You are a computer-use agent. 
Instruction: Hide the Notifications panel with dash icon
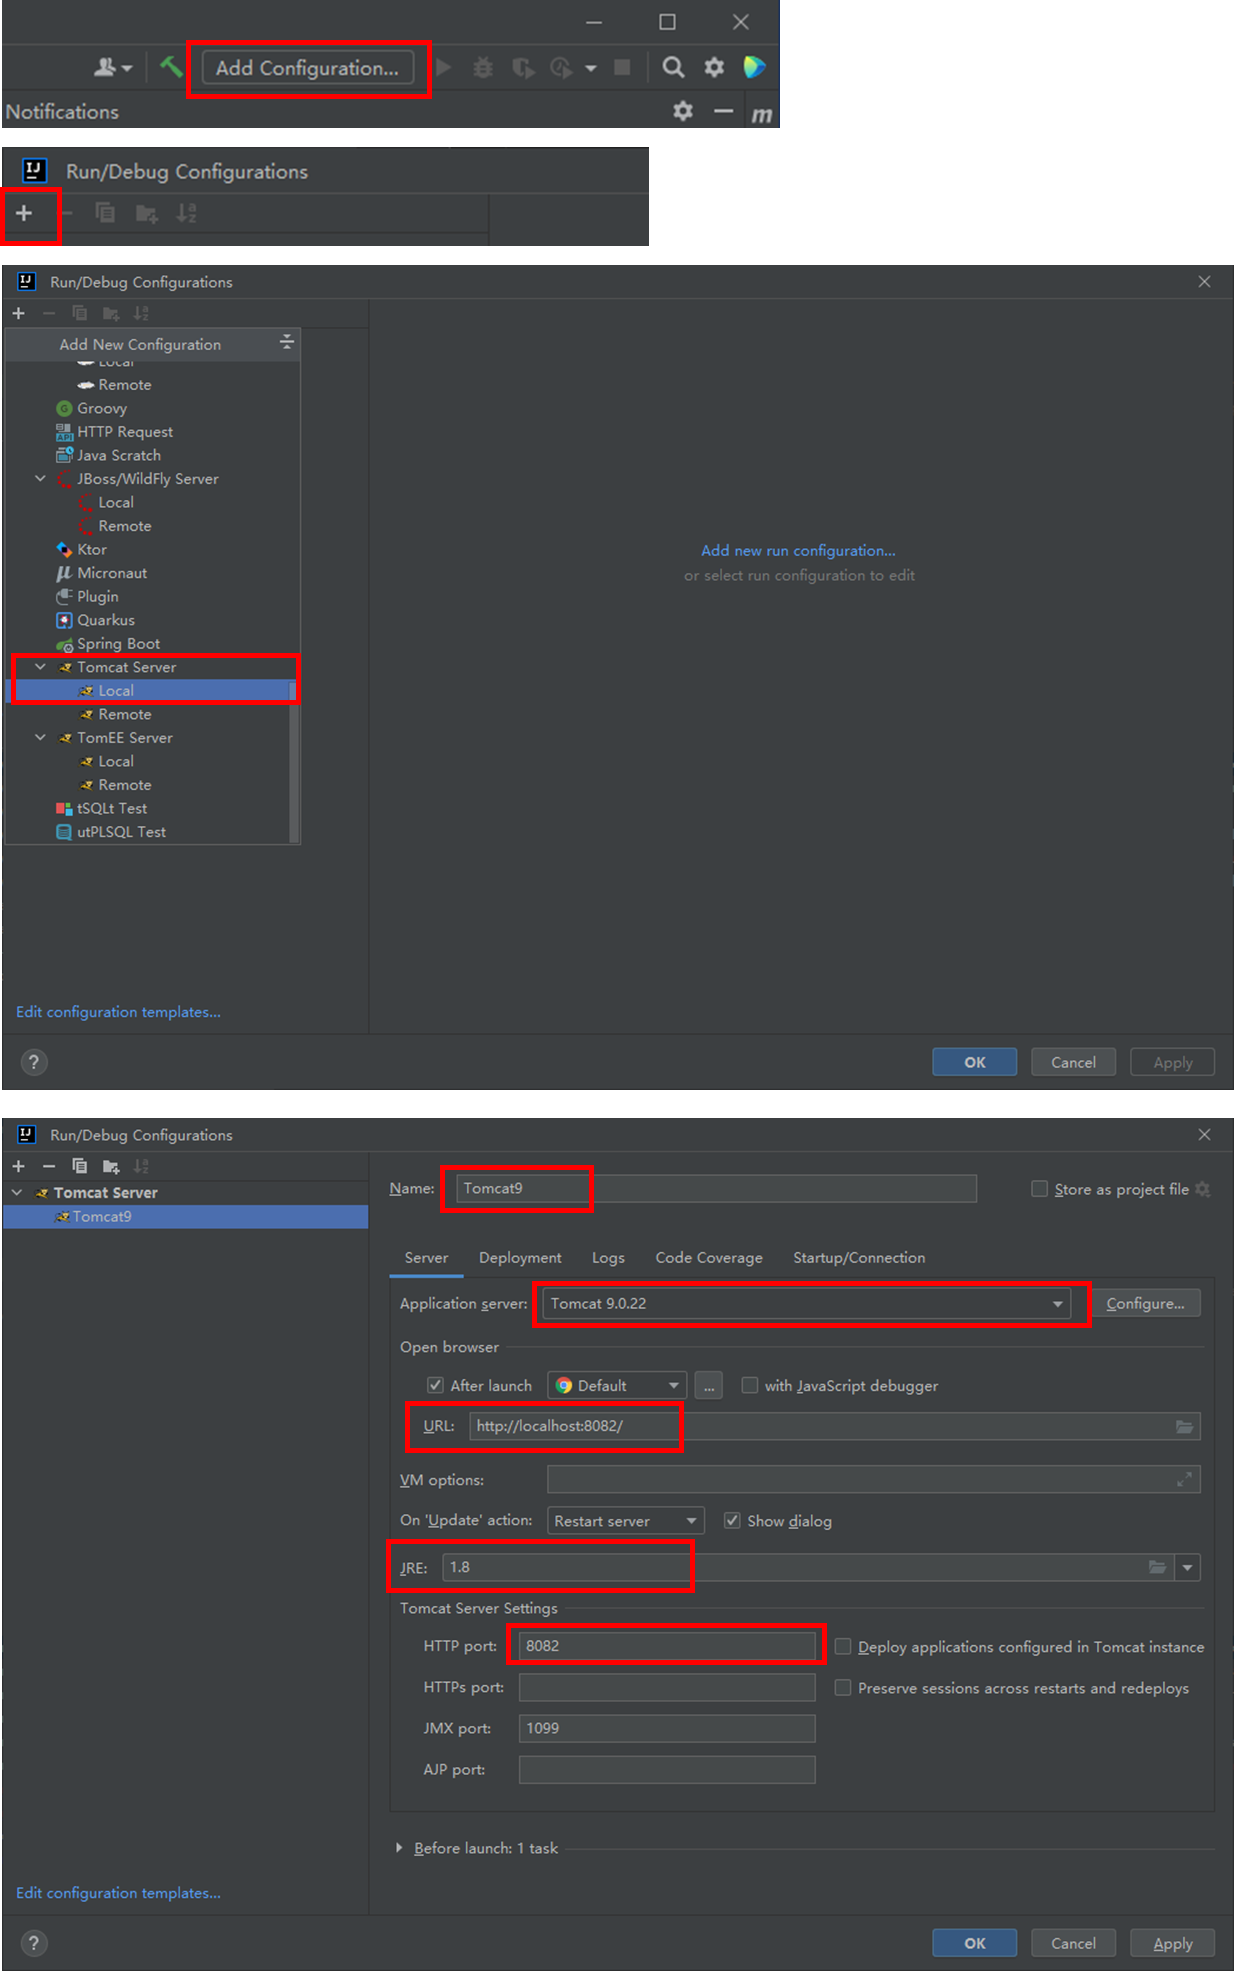[723, 111]
